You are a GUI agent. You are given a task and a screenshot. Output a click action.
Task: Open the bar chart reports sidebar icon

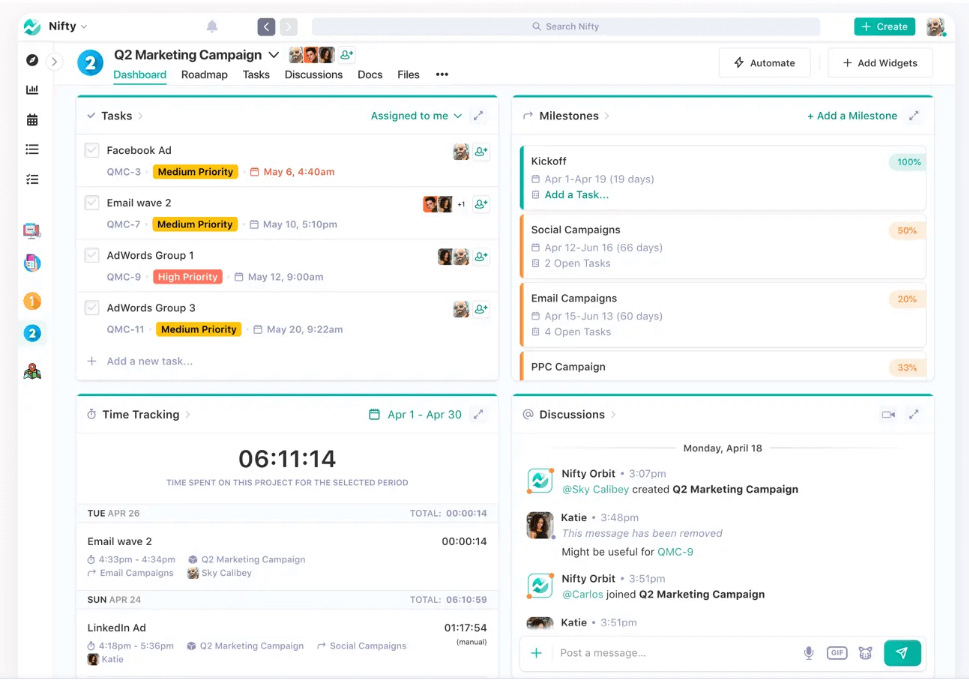coord(32,90)
